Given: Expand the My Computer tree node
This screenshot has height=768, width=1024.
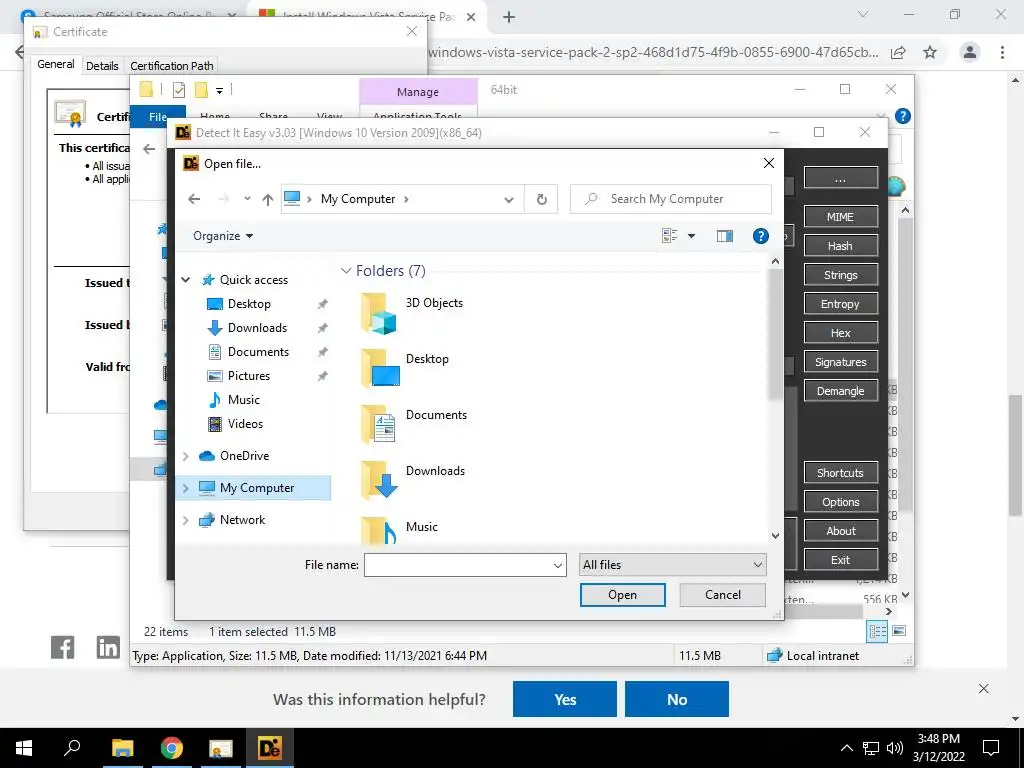Looking at the screenshot, I should [x=185, y=488].
